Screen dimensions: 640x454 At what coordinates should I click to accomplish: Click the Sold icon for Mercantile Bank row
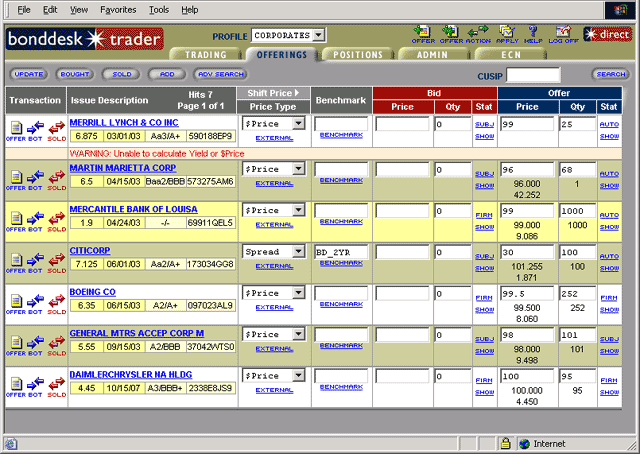pos(57,222)
